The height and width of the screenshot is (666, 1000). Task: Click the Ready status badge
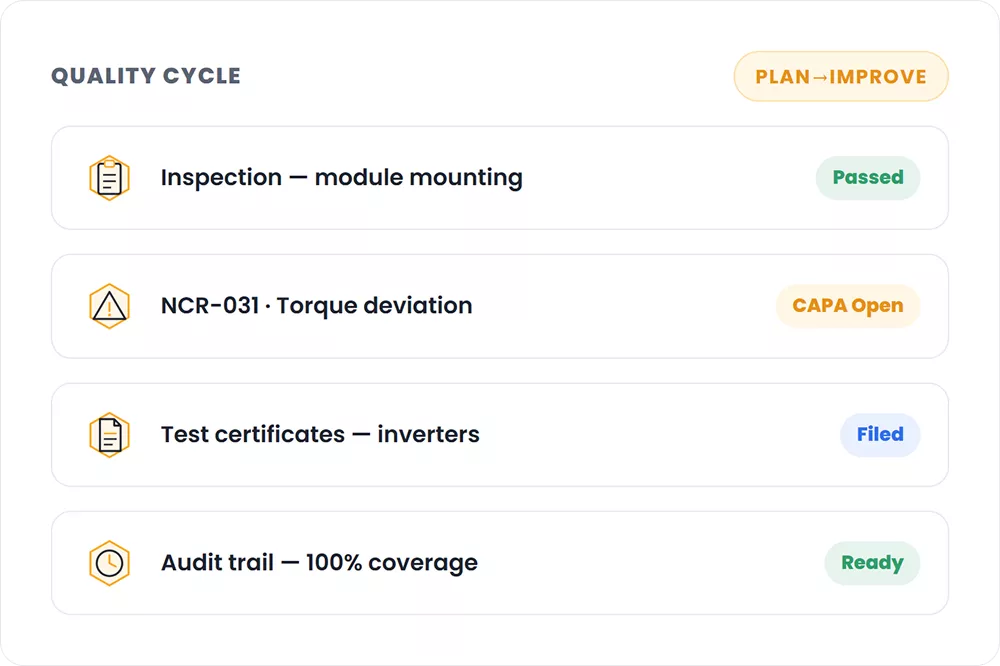click(872, 563)
